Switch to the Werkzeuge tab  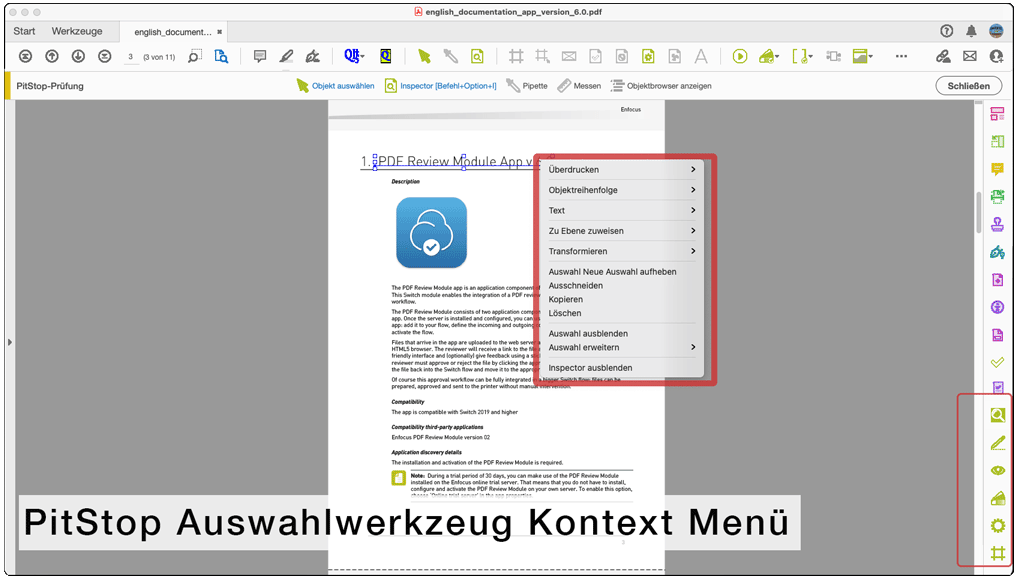[x=77, y=31]
